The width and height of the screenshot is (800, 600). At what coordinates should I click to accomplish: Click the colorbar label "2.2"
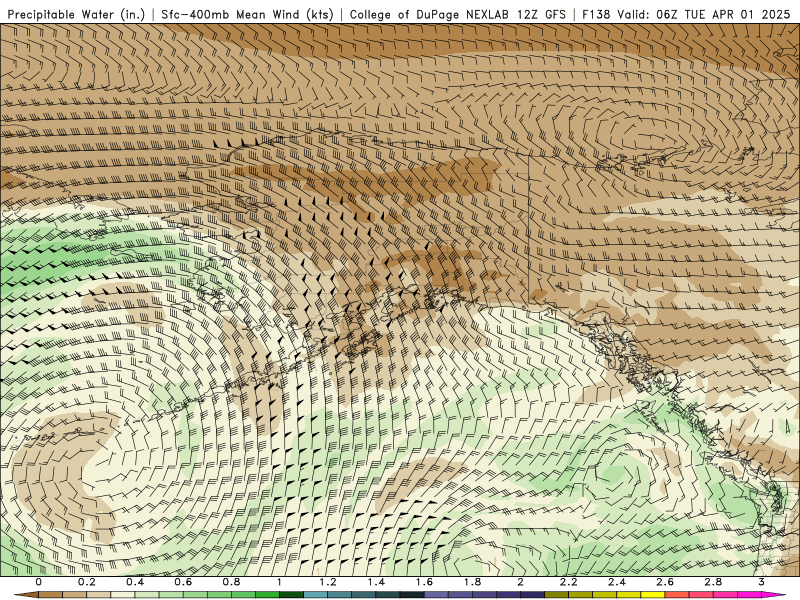coord(568,582)
